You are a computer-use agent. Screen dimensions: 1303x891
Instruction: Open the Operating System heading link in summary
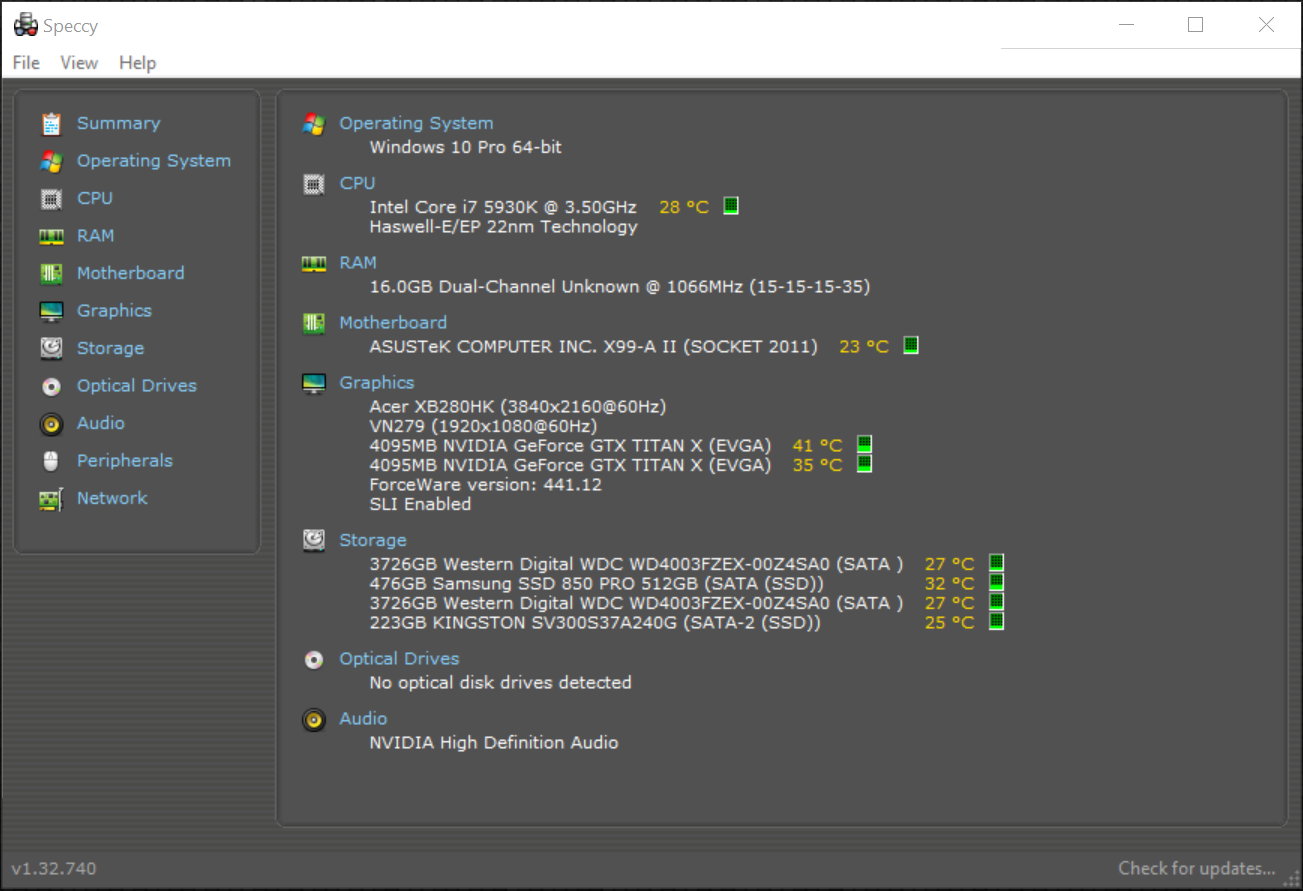point(416,123)
